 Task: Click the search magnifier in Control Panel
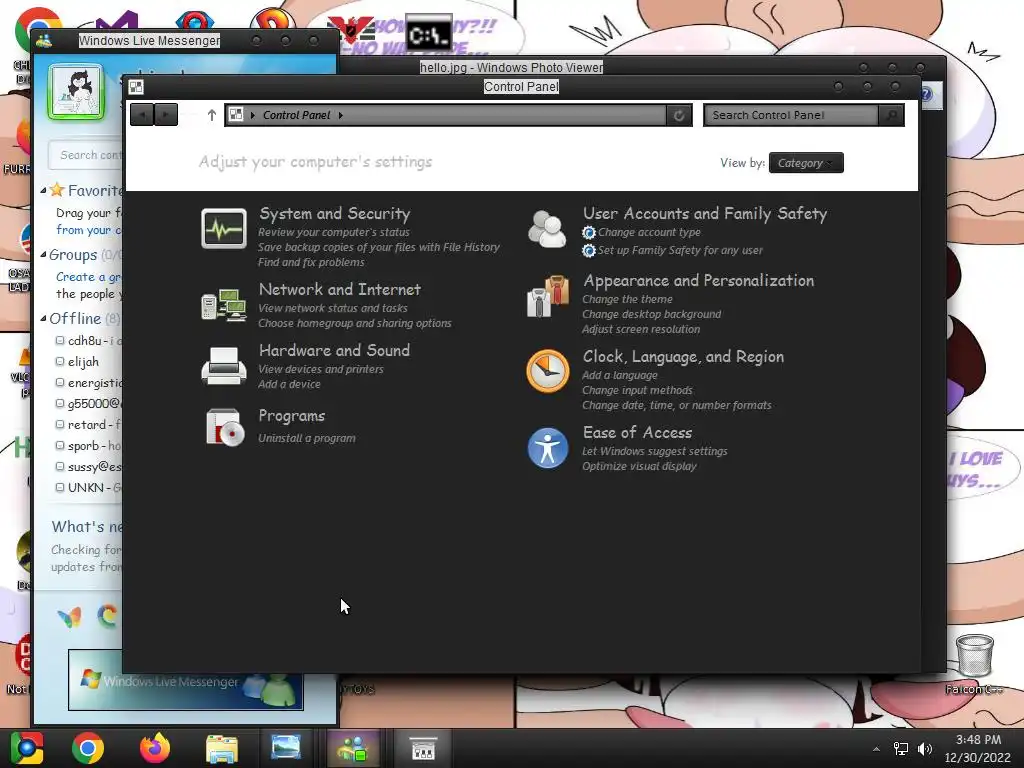pos(891,115)
